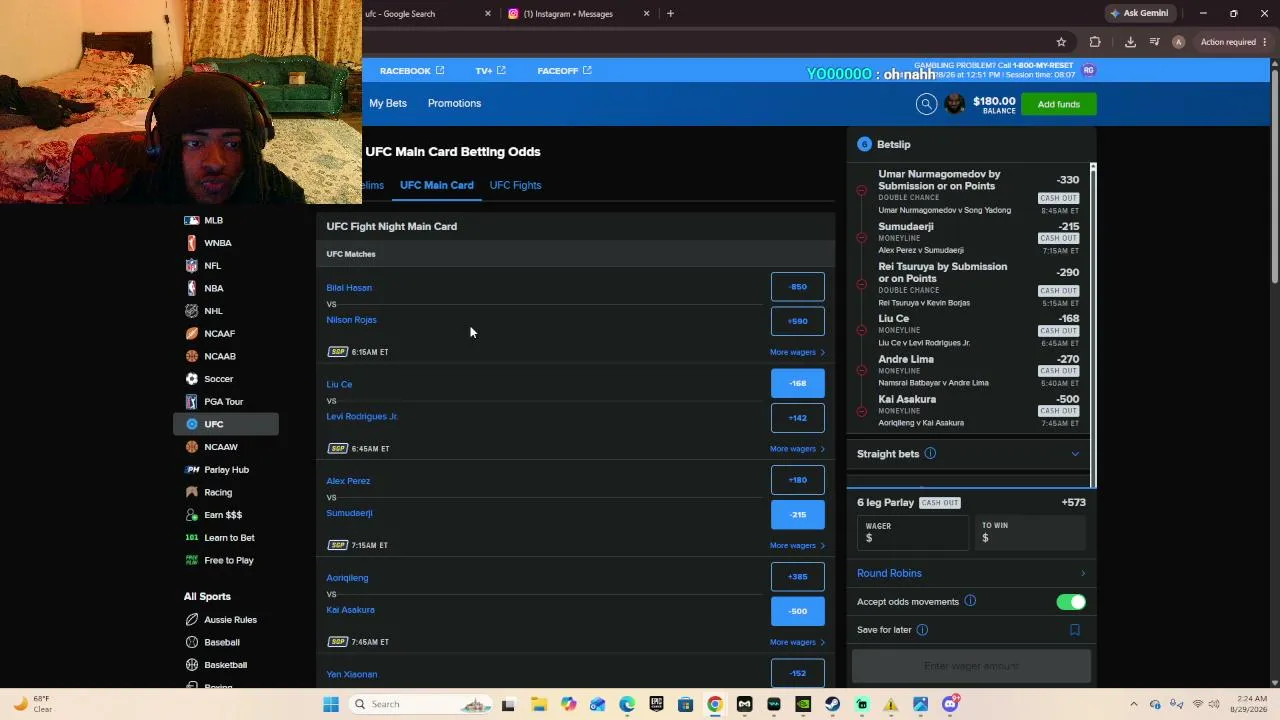Toggle Accept odds movements switch
Screen dimensions: 1280x720
point(1071,602)
